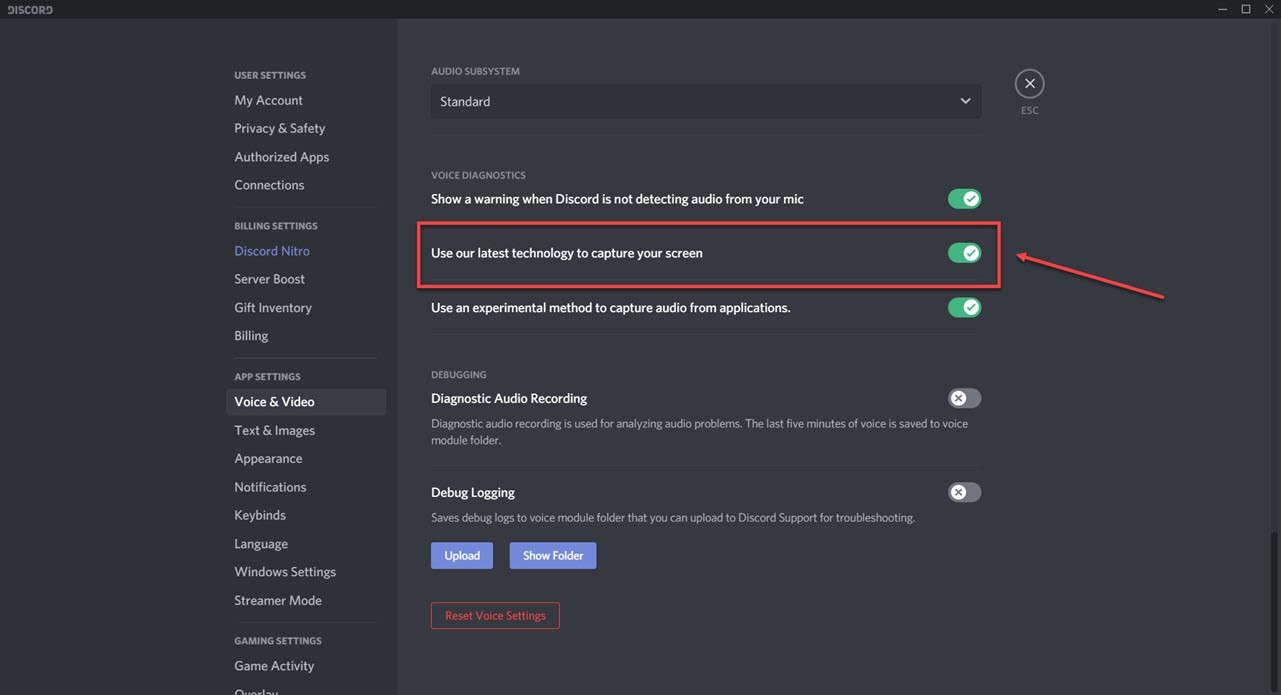Enable Debug Logging toggle
The height and width of the screenshot is (695, 1281).
(x=964, y=492)
